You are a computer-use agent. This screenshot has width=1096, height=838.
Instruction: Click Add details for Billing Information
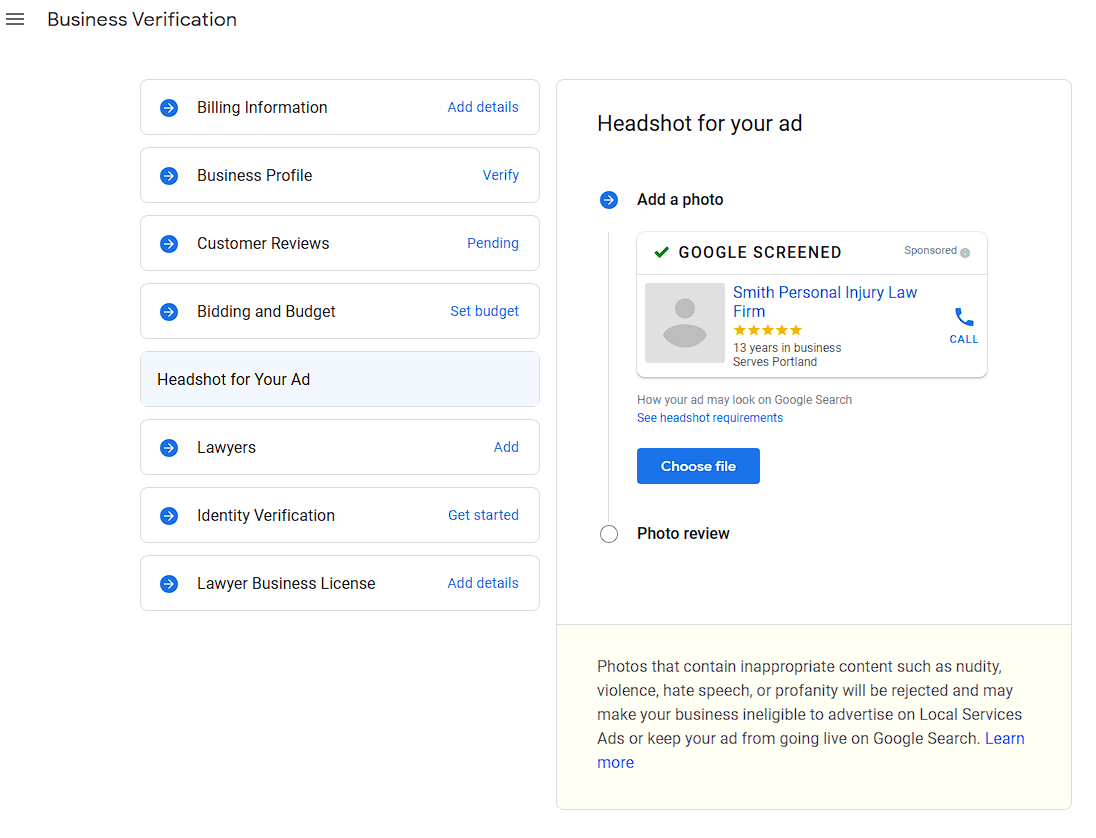click(483, 108)
